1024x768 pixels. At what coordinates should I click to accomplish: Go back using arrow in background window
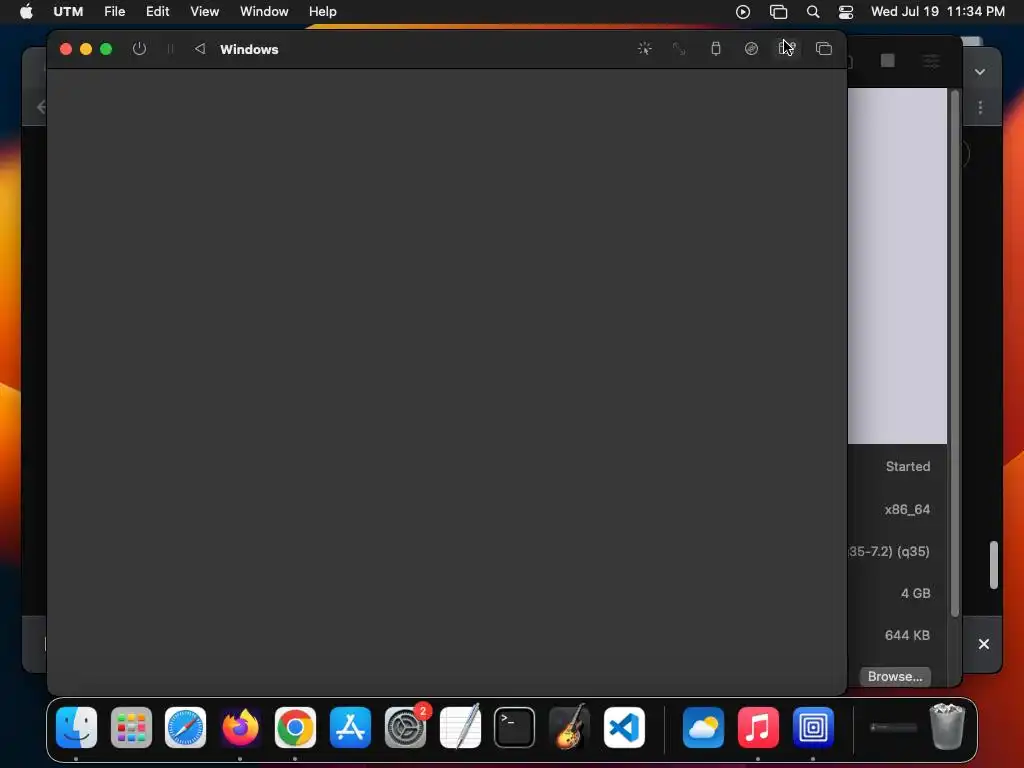pos(41,106)
